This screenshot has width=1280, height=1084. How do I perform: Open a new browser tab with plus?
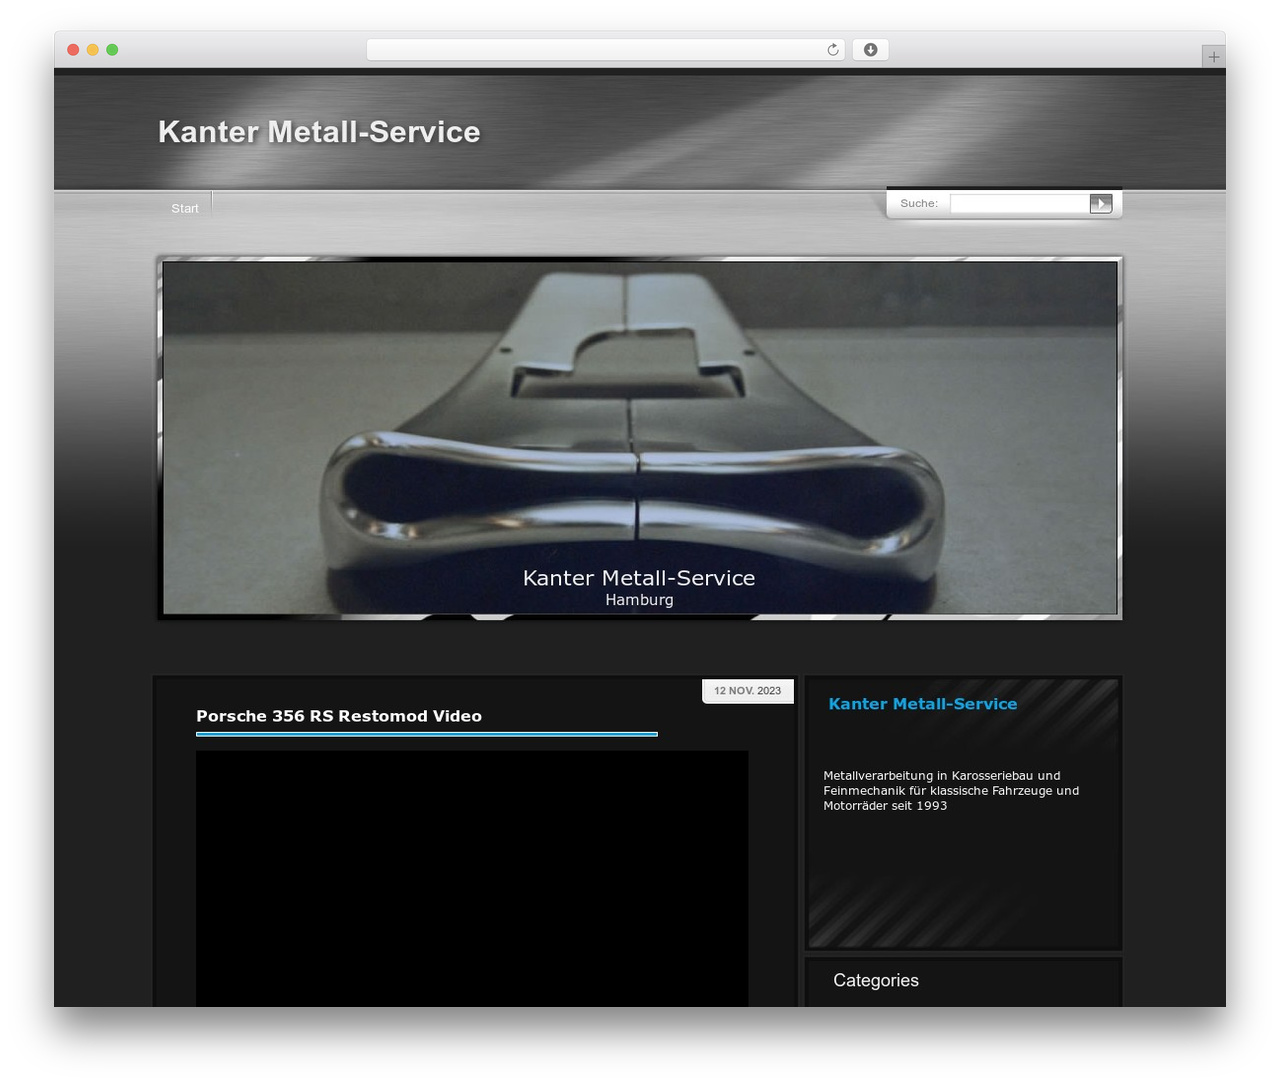pos(1213,57)
